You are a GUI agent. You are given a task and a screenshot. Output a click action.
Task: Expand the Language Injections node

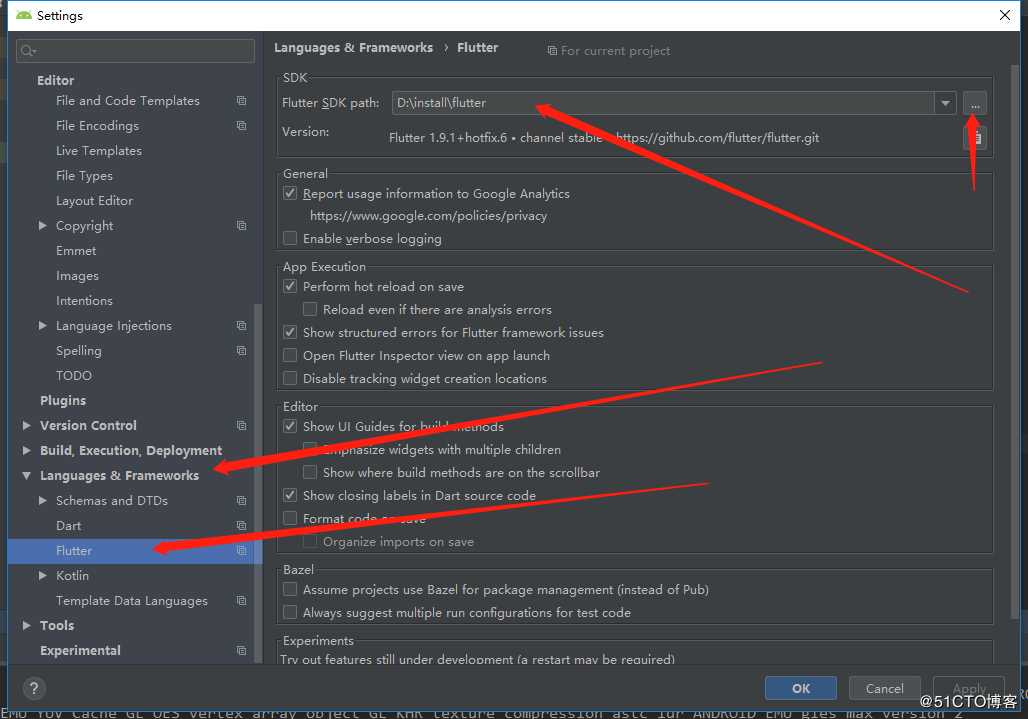[x=43, y=326]
